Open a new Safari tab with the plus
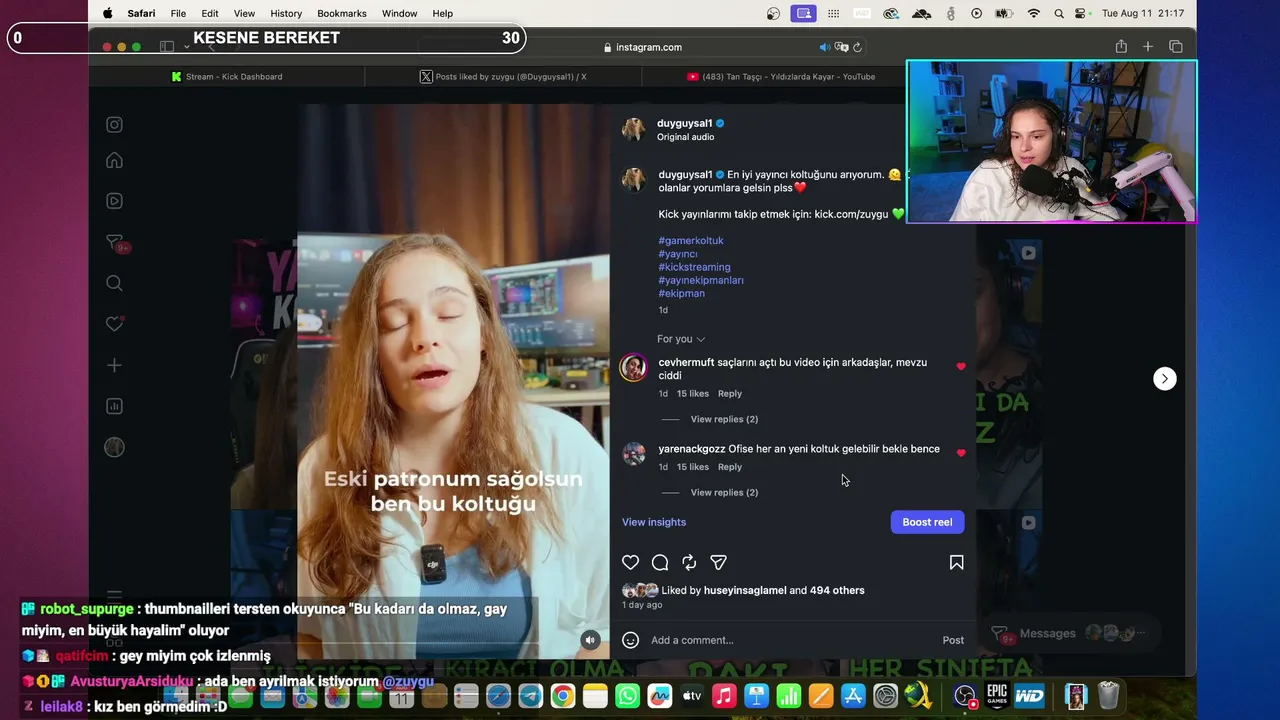Image resolution: width=1280 pixels, height=720 pixels. point(1148,47)
